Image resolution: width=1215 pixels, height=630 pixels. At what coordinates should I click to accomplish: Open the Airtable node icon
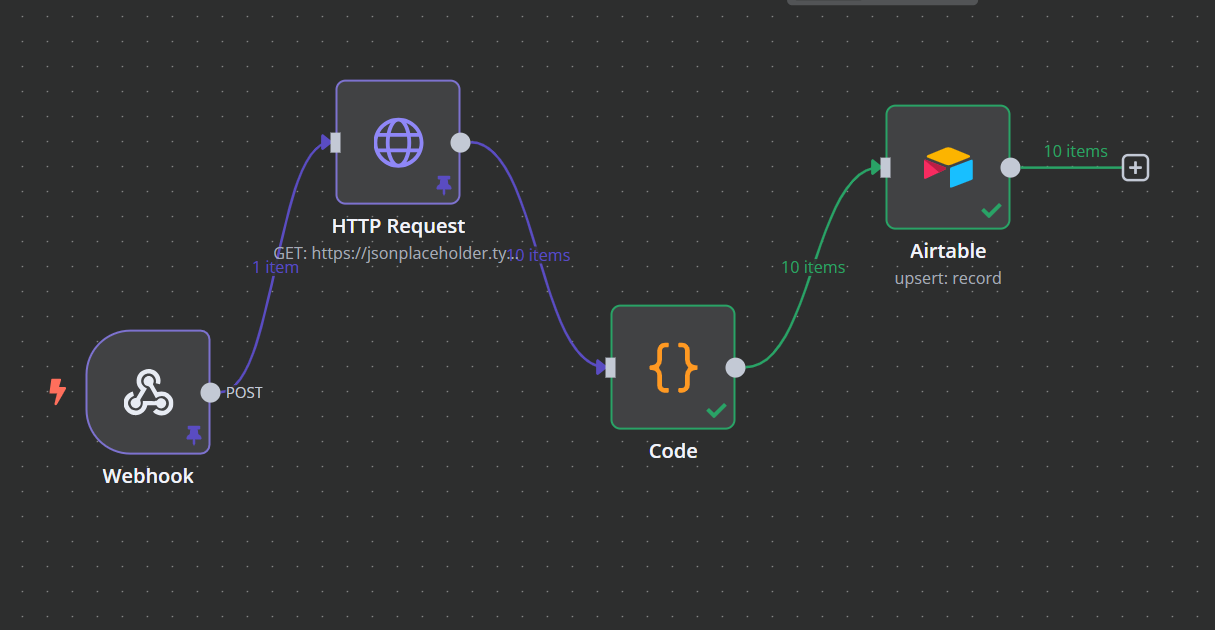[x=947, y=167]
